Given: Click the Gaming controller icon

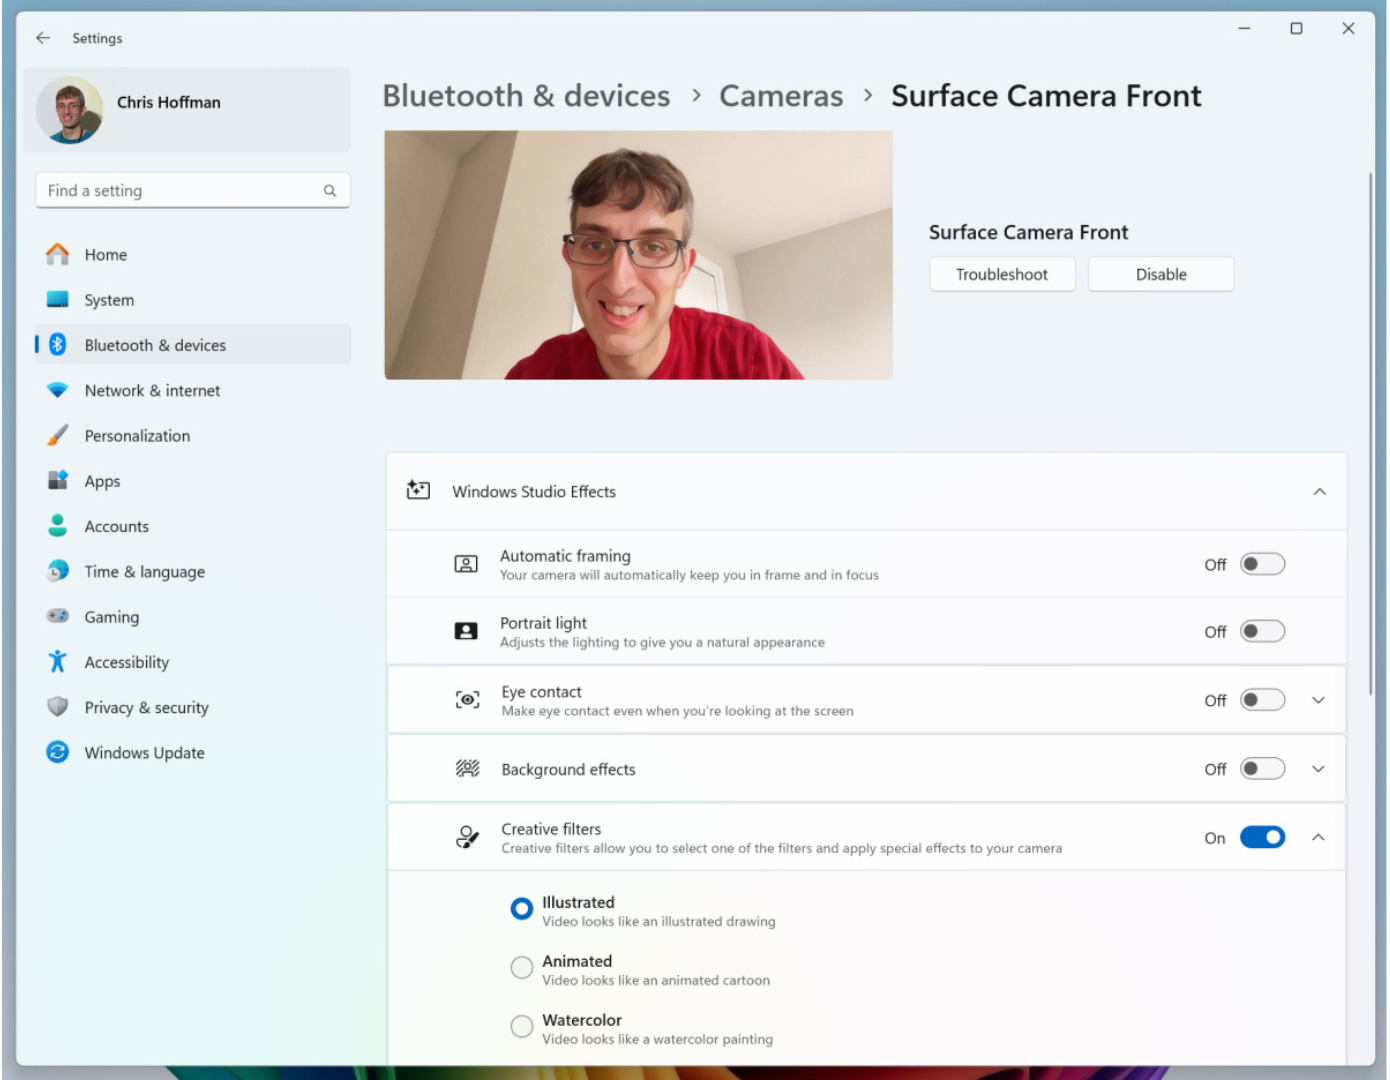Looking at the screenshot, I should click(x=58, y=617).
